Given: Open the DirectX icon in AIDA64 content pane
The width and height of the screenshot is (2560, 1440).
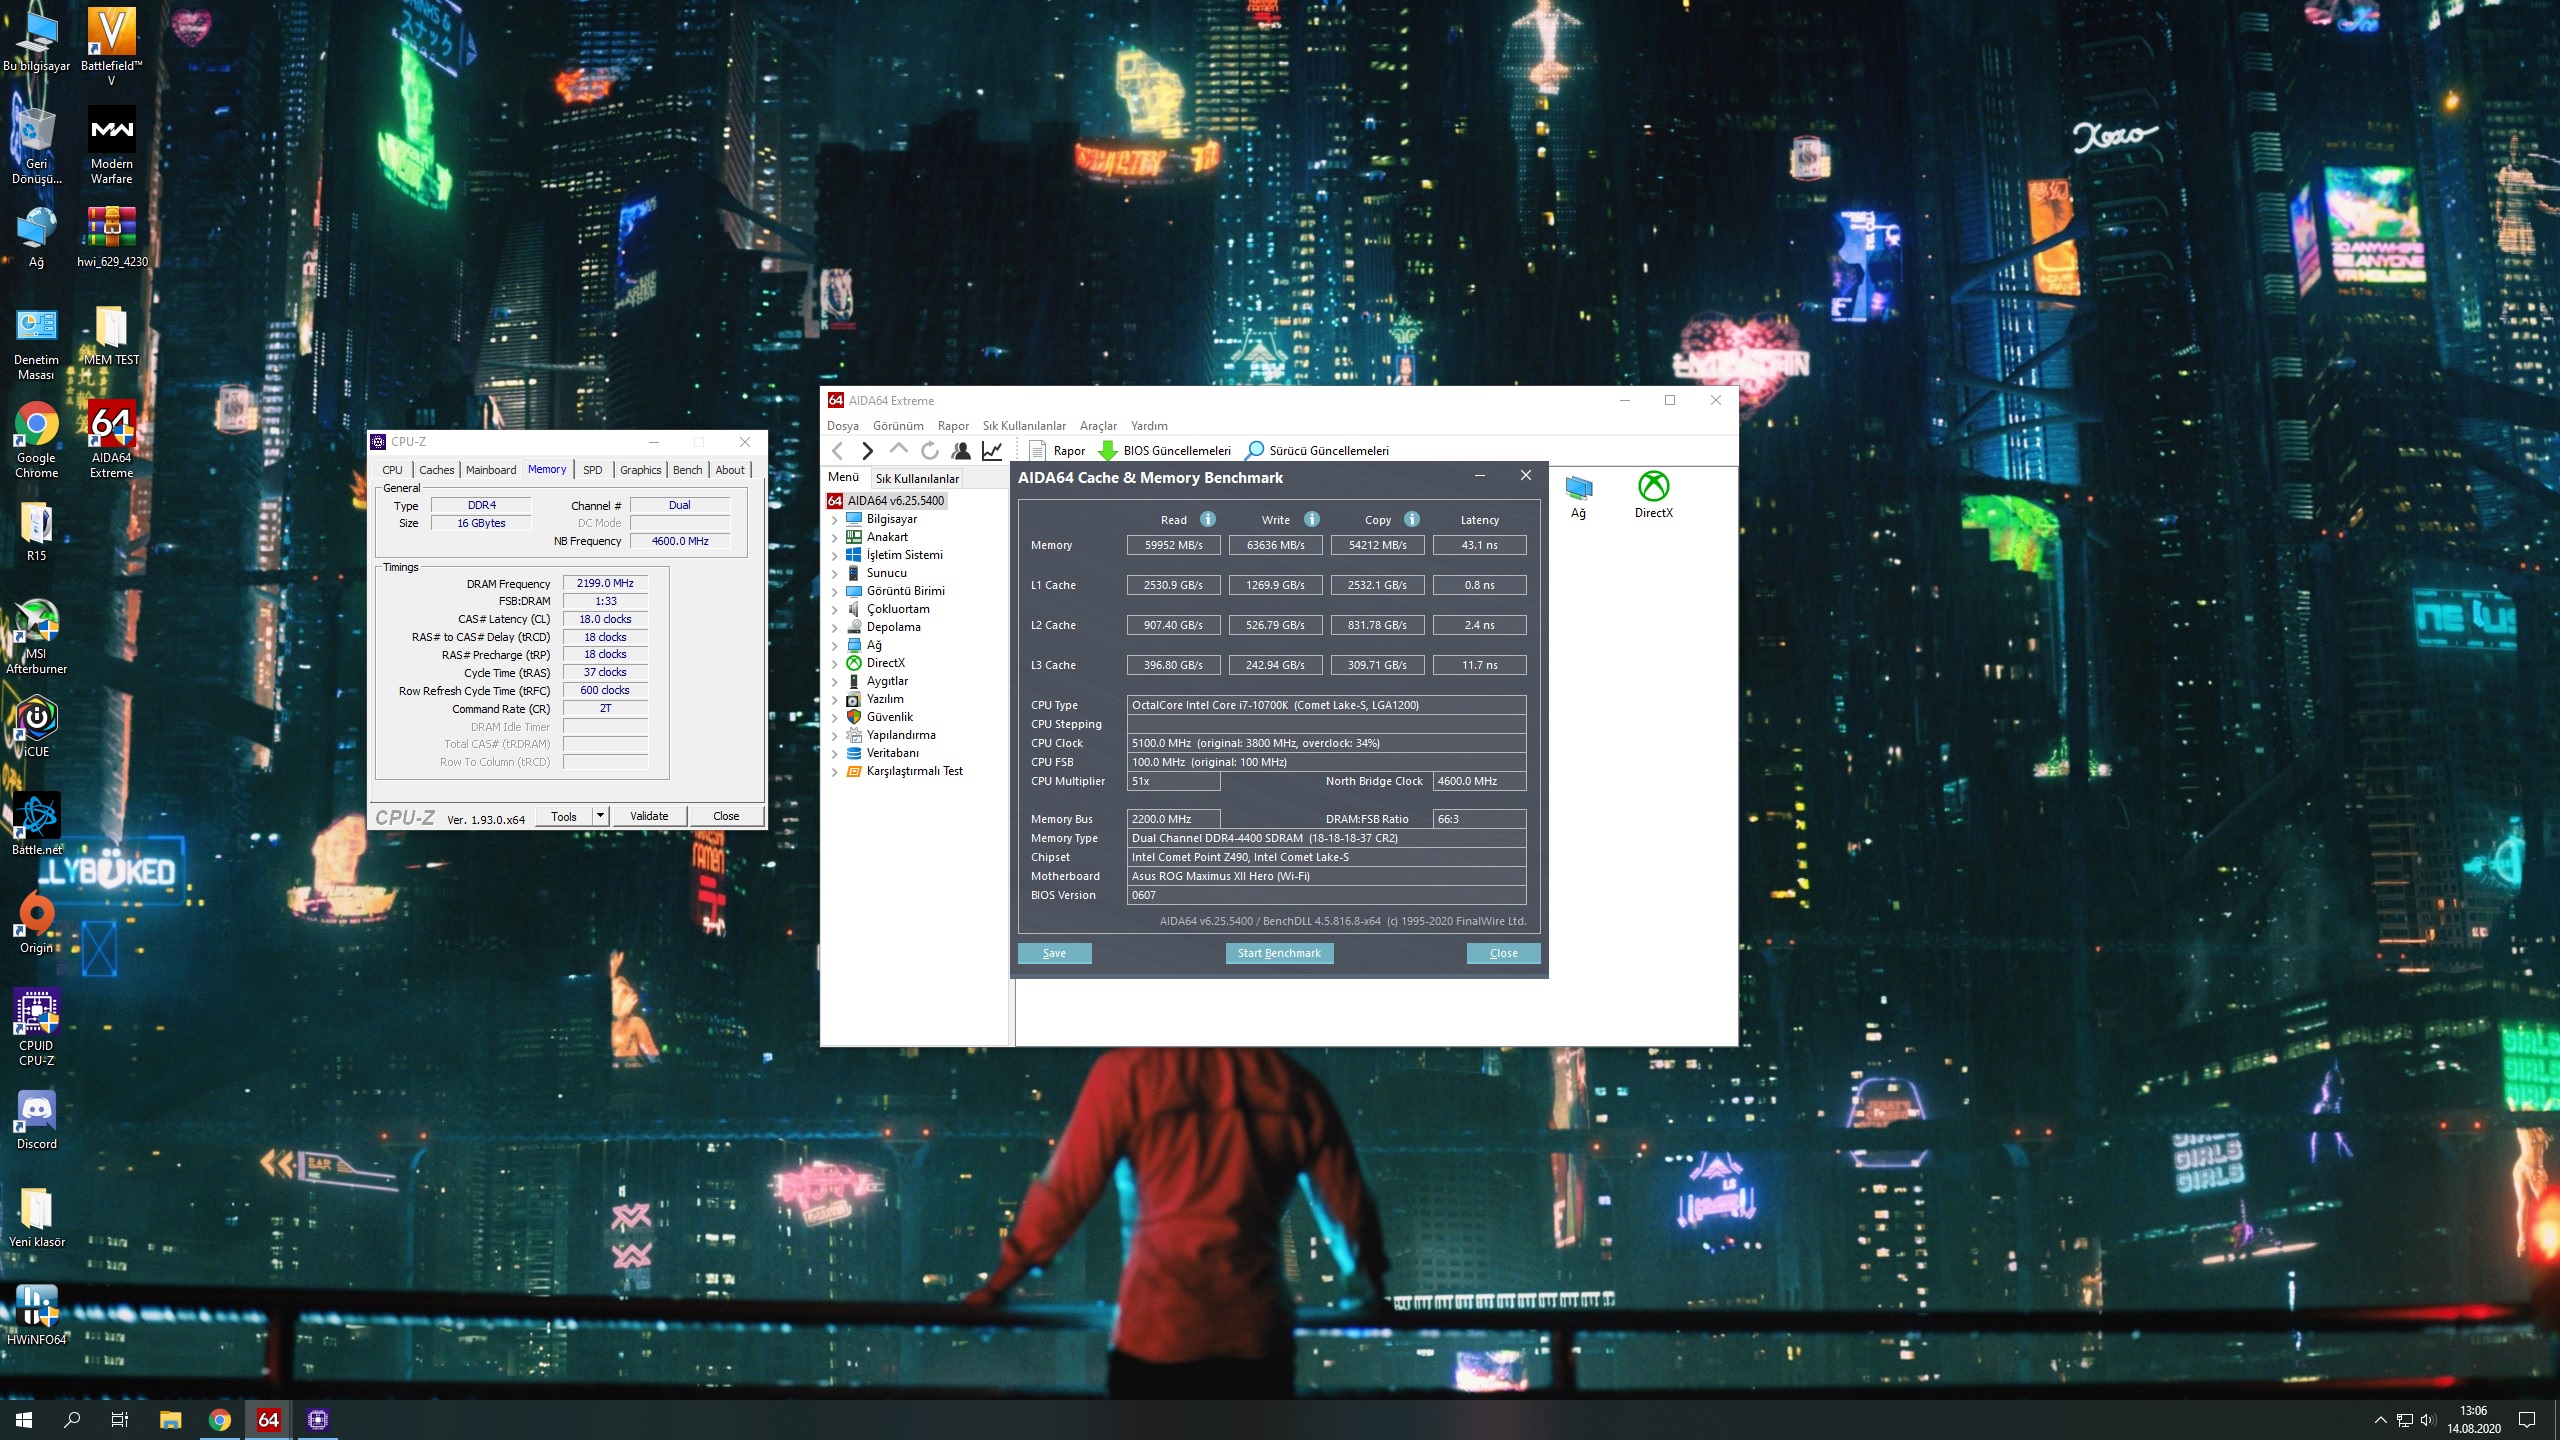Looking at the screenshot, I should pyautogui.click(x=1653, y=495).
